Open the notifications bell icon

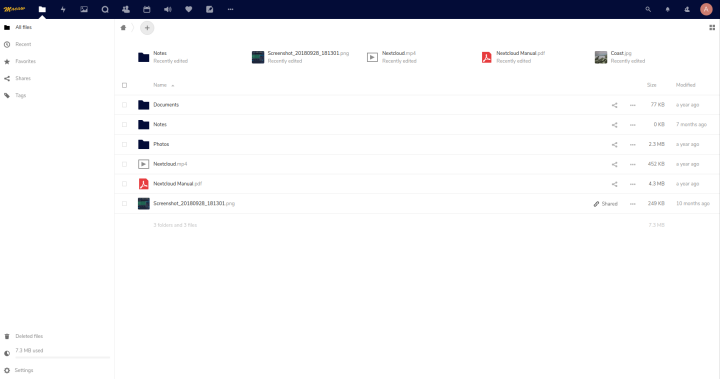tap(668, 9)
